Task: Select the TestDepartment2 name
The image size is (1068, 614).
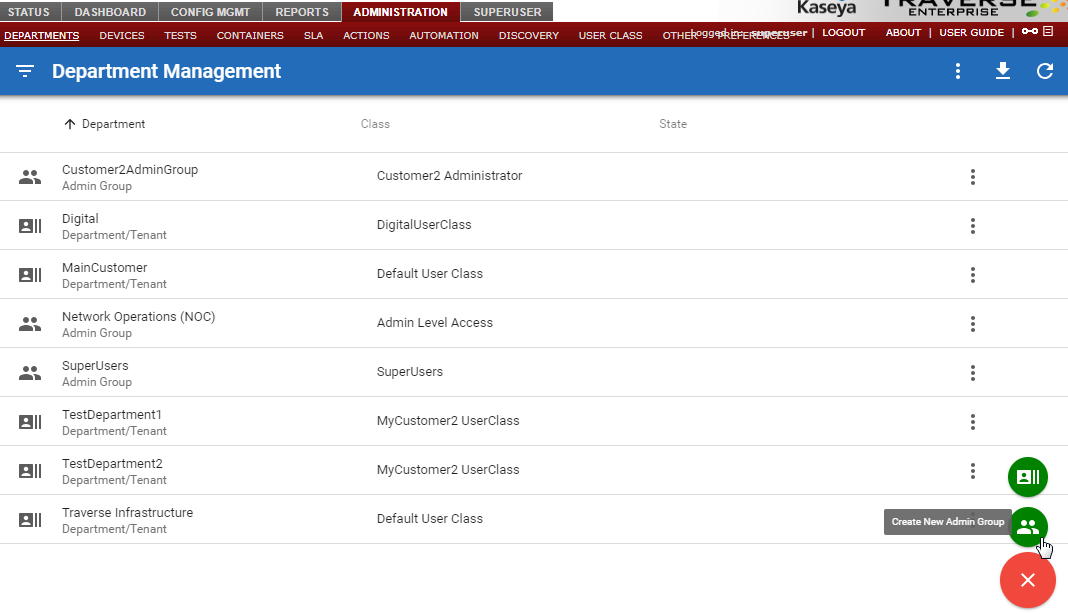Action: tap(112, 464)
